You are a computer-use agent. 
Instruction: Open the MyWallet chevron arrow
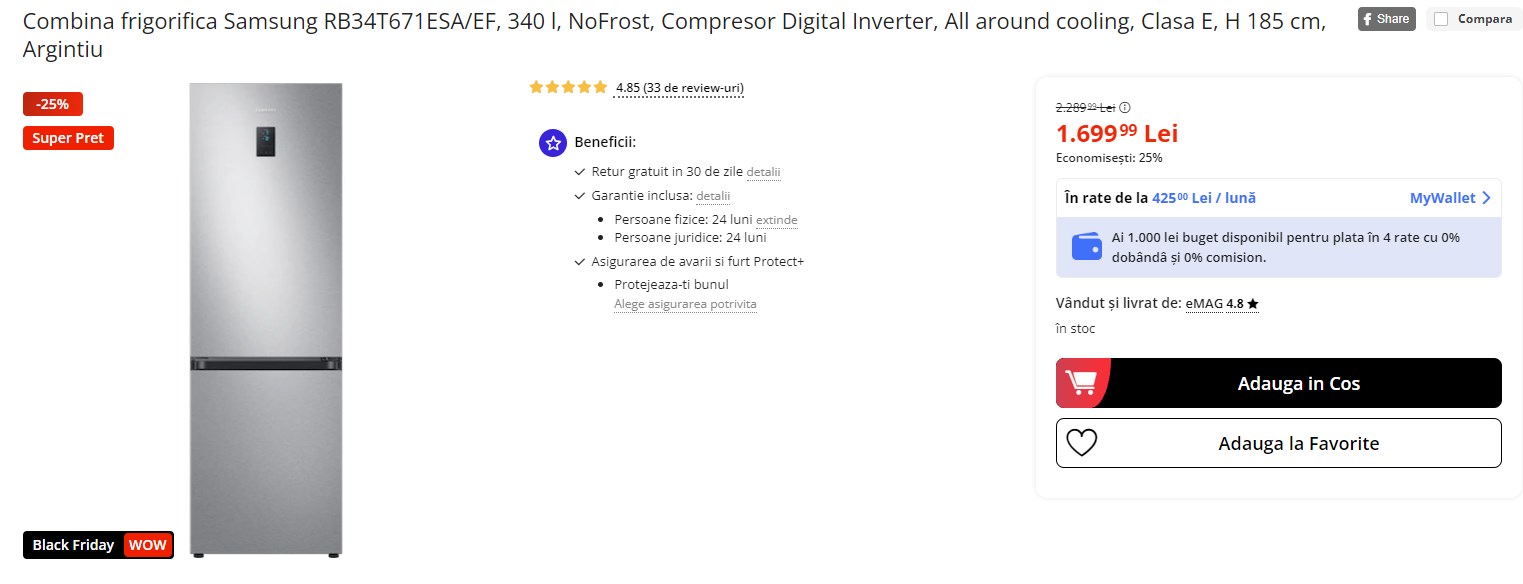pos(1486,198)
